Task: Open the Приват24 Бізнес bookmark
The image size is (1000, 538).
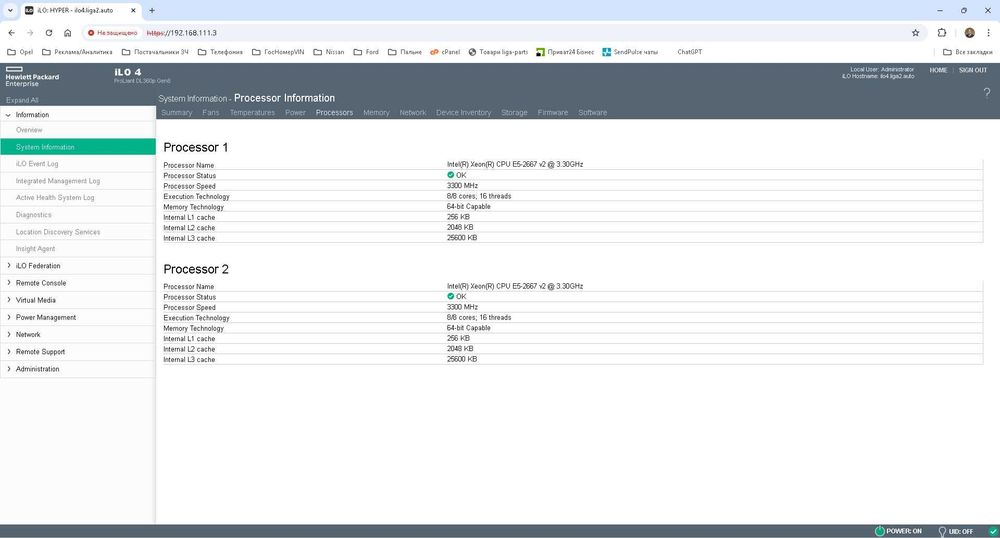Action: tap(565, 52)
